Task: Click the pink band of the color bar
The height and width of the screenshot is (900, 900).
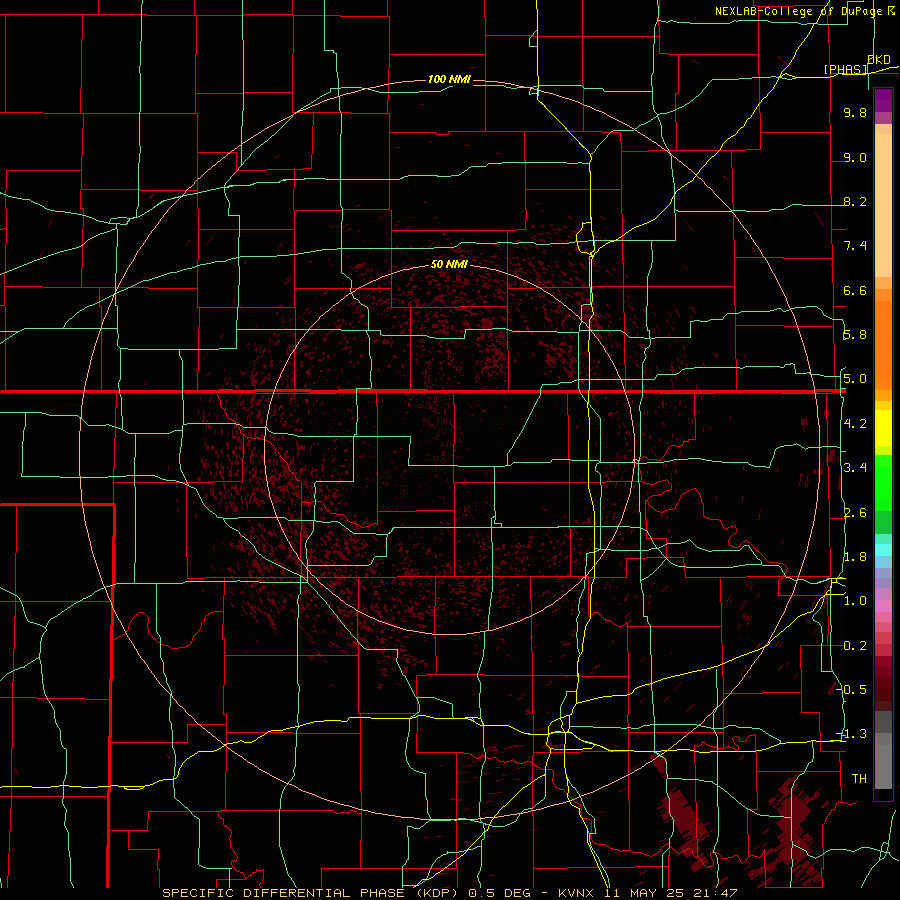Action: [883, 606]
